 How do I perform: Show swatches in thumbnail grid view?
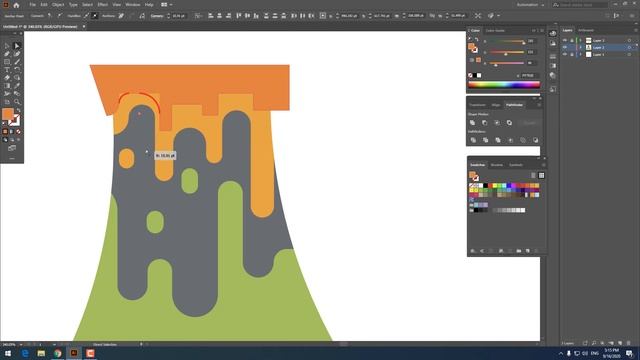coord(541,176)
